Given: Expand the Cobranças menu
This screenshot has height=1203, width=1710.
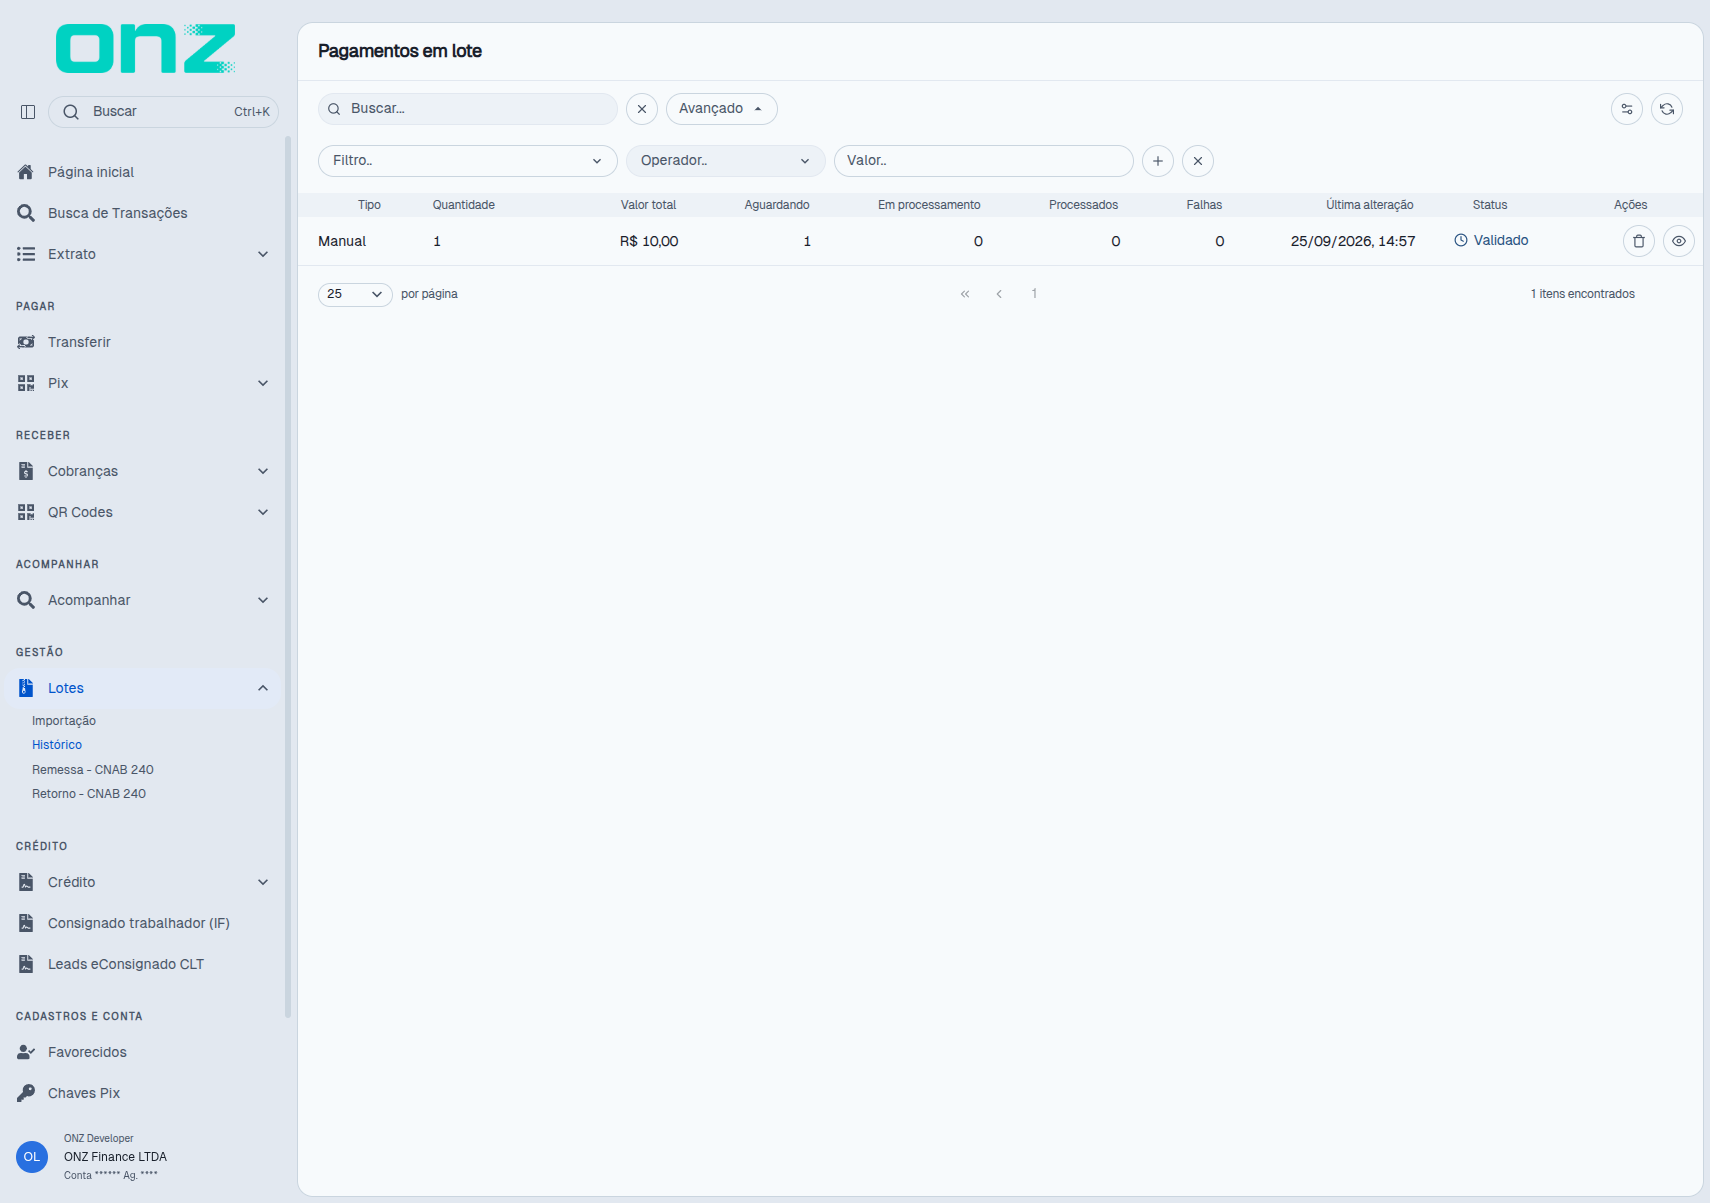Looking at the screenshot, I should [143, 471].
